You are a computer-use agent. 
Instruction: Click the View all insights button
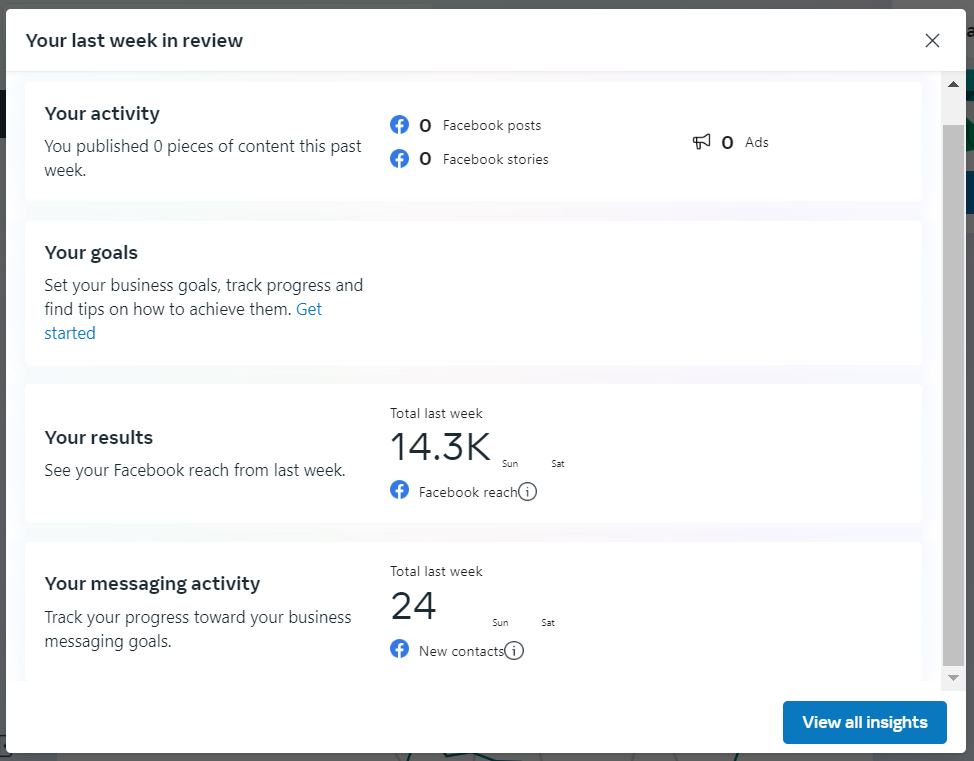[x=865, y=722]
